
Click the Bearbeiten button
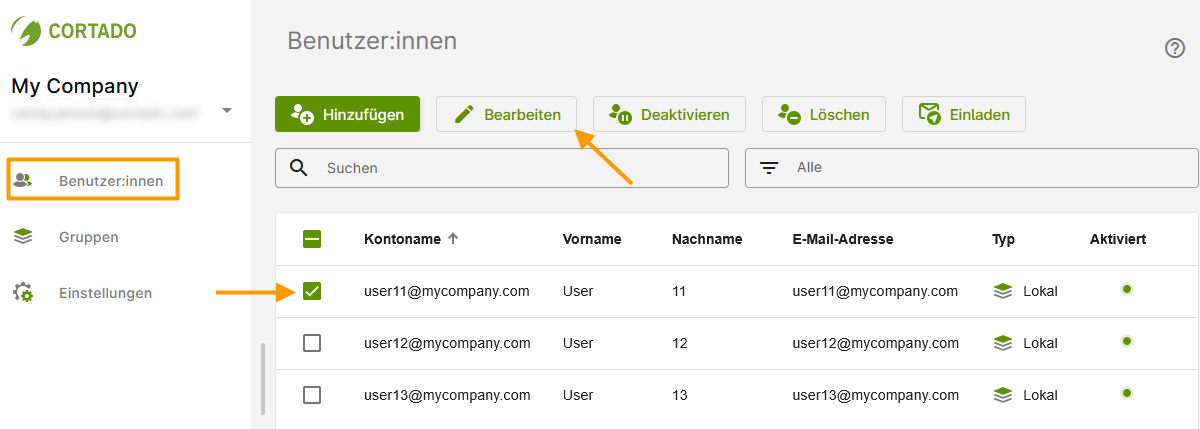pyautogui.click(x=506, y=114)
